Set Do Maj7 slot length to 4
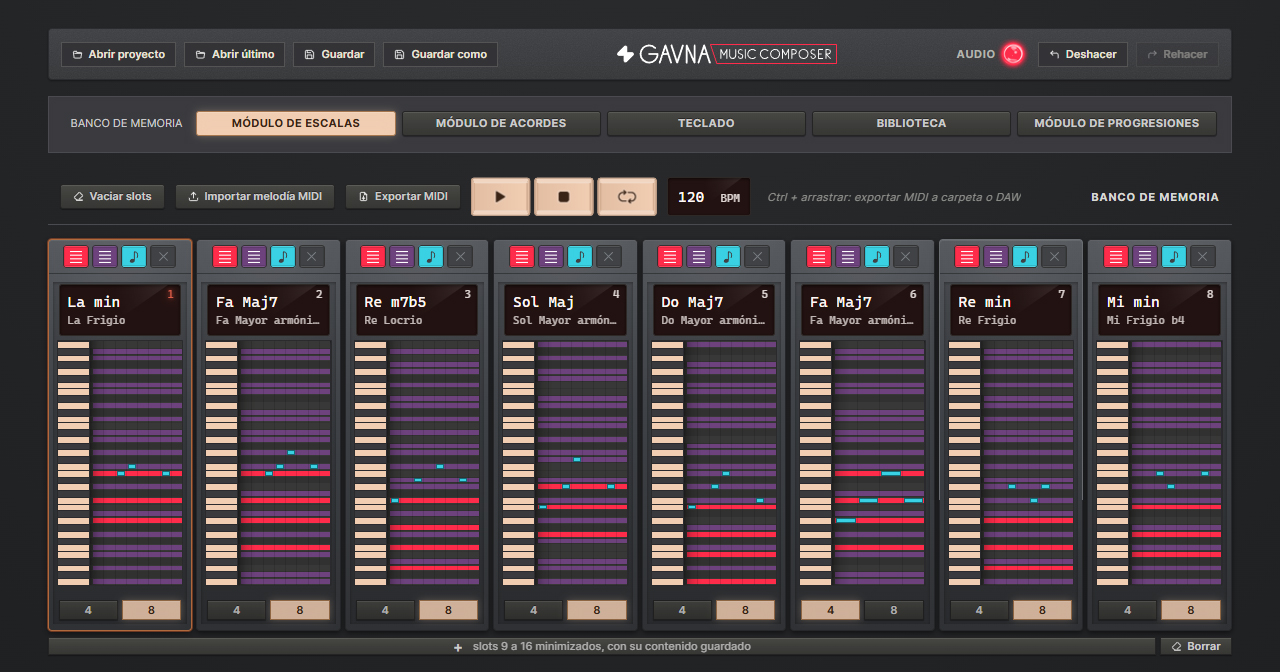1280x672 pixels. coord(682,610)
